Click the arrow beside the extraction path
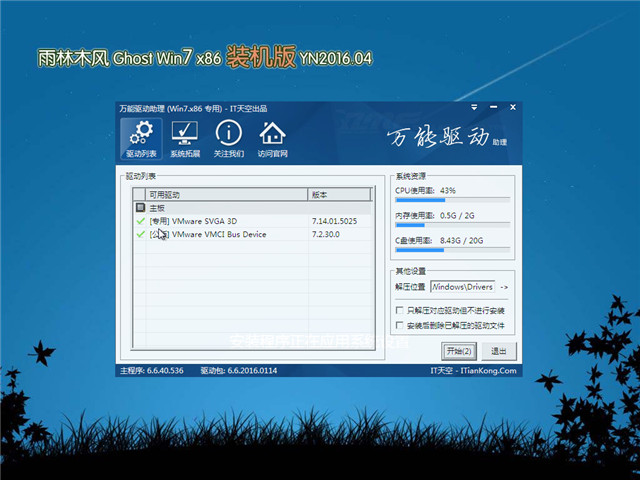The height and width of the screenshot is (480, 640). [x=504, y=287]
